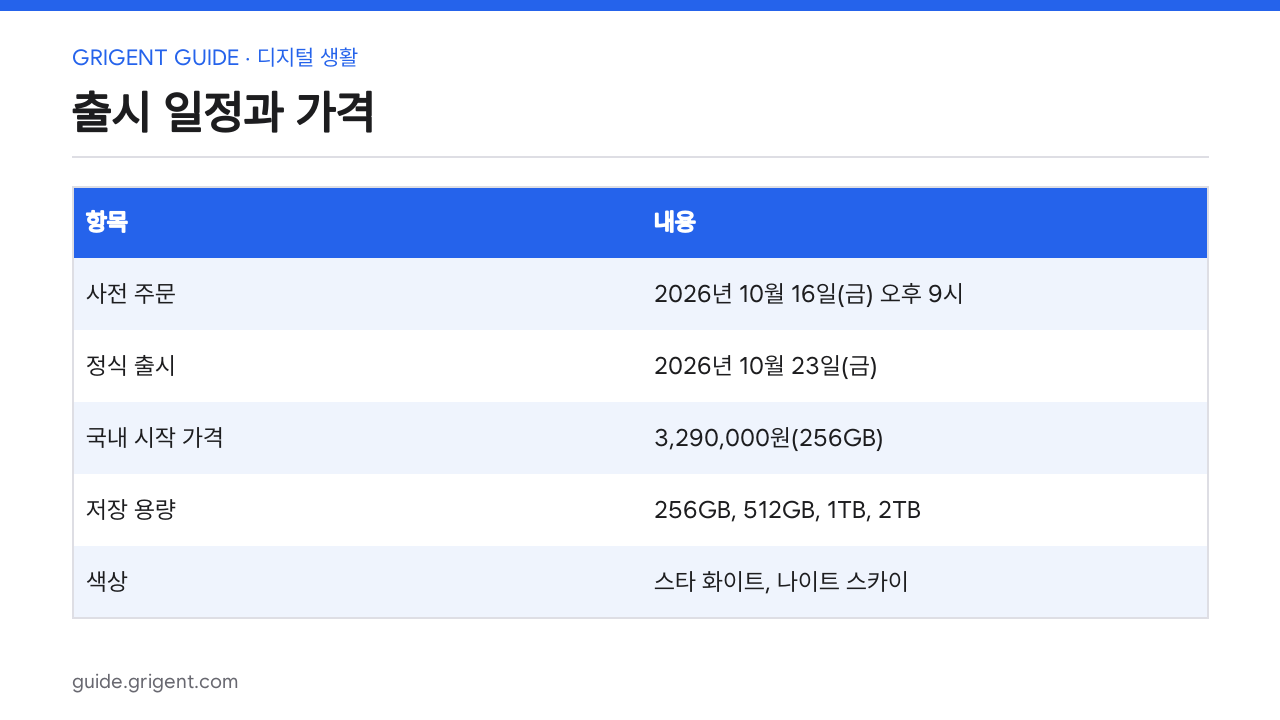Click the 저장 용량 row label

click(131, 510)
